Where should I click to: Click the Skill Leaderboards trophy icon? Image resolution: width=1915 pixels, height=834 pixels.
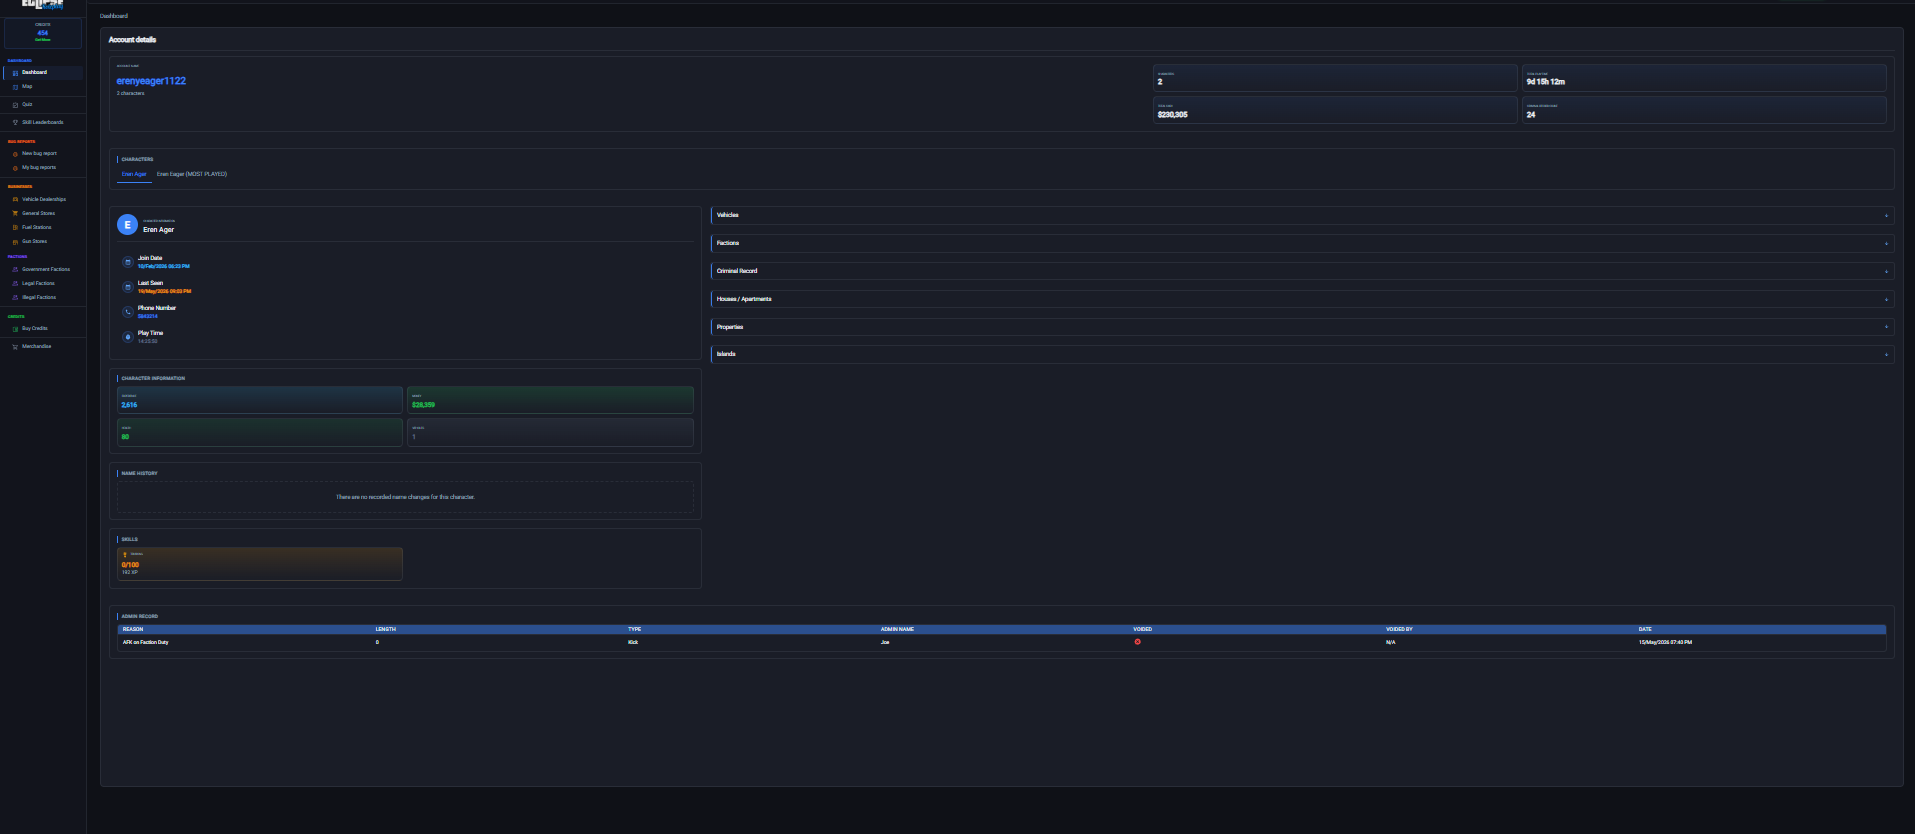pos(15,122)
